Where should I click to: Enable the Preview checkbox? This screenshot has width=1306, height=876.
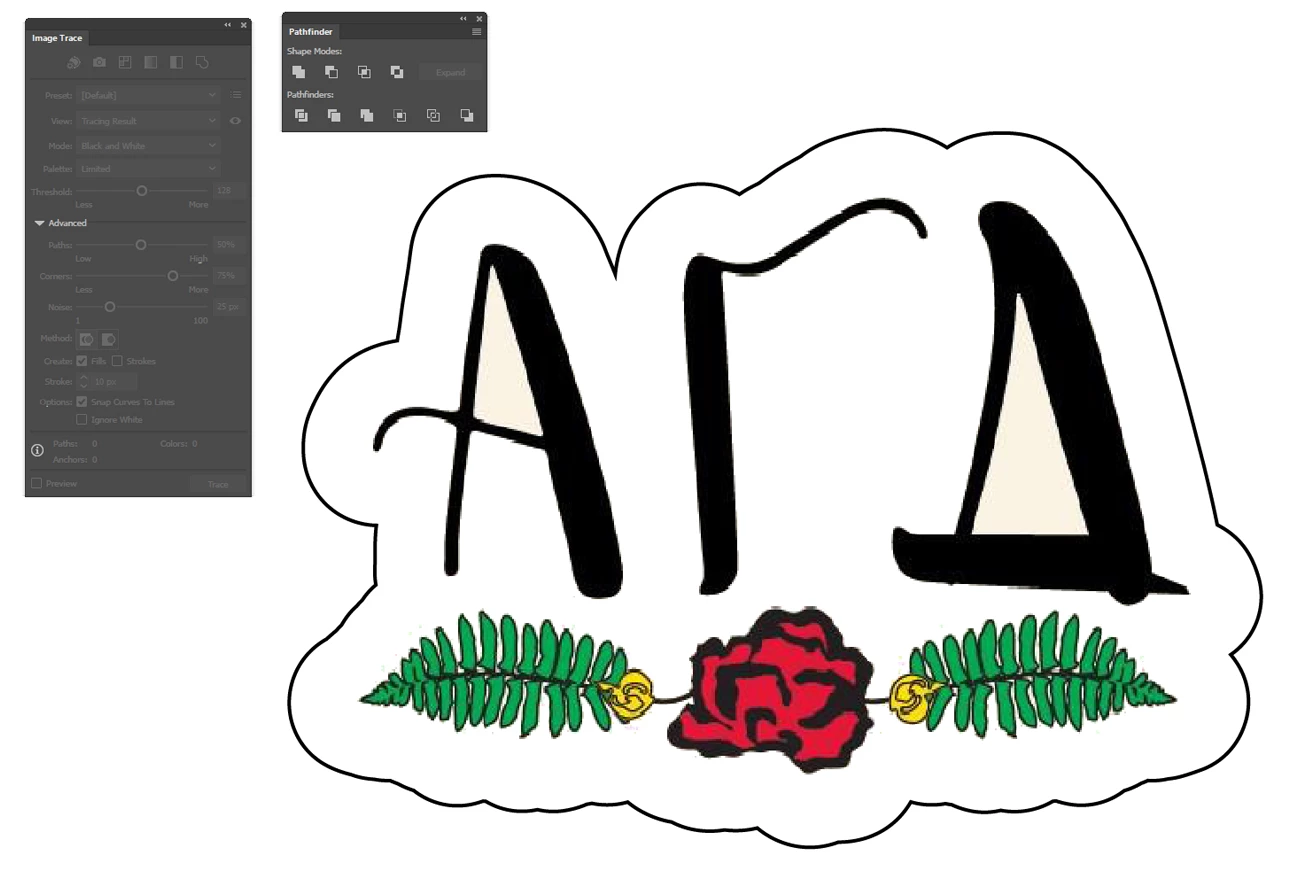click(37, 484)
